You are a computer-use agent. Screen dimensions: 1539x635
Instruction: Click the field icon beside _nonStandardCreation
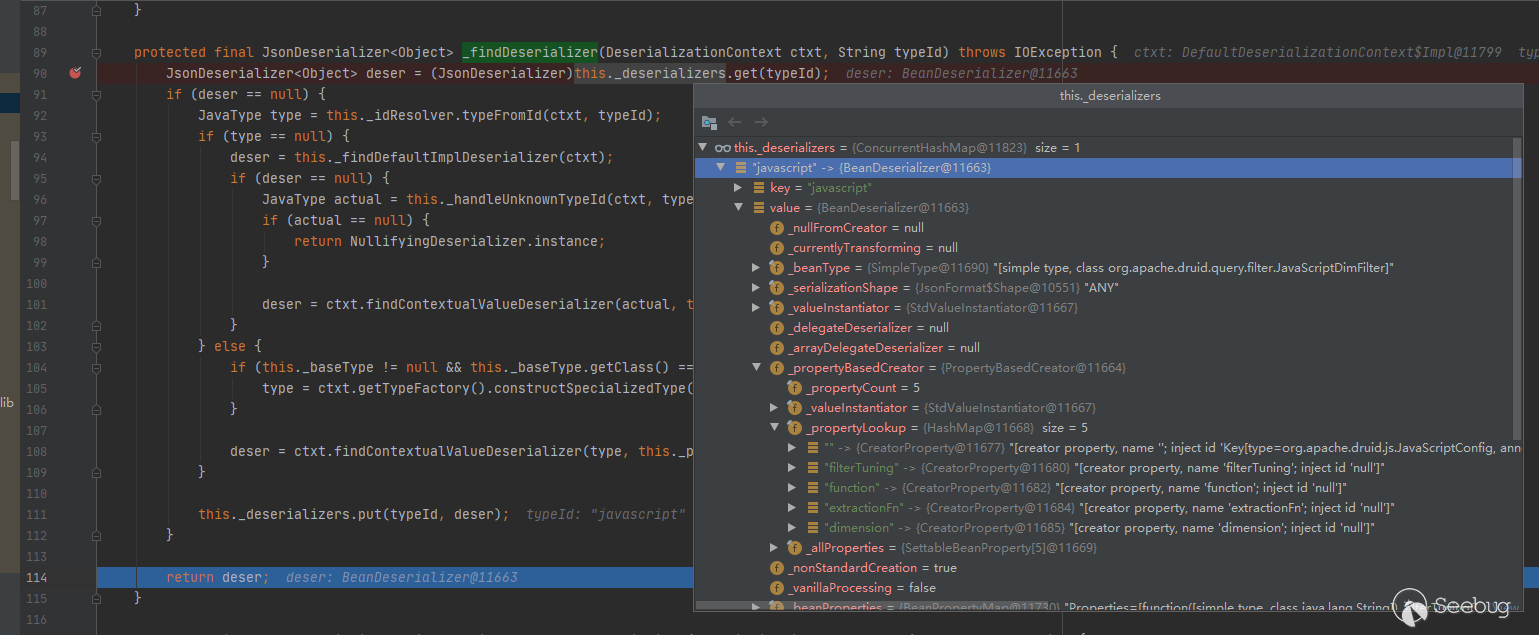tap(777, 568)
